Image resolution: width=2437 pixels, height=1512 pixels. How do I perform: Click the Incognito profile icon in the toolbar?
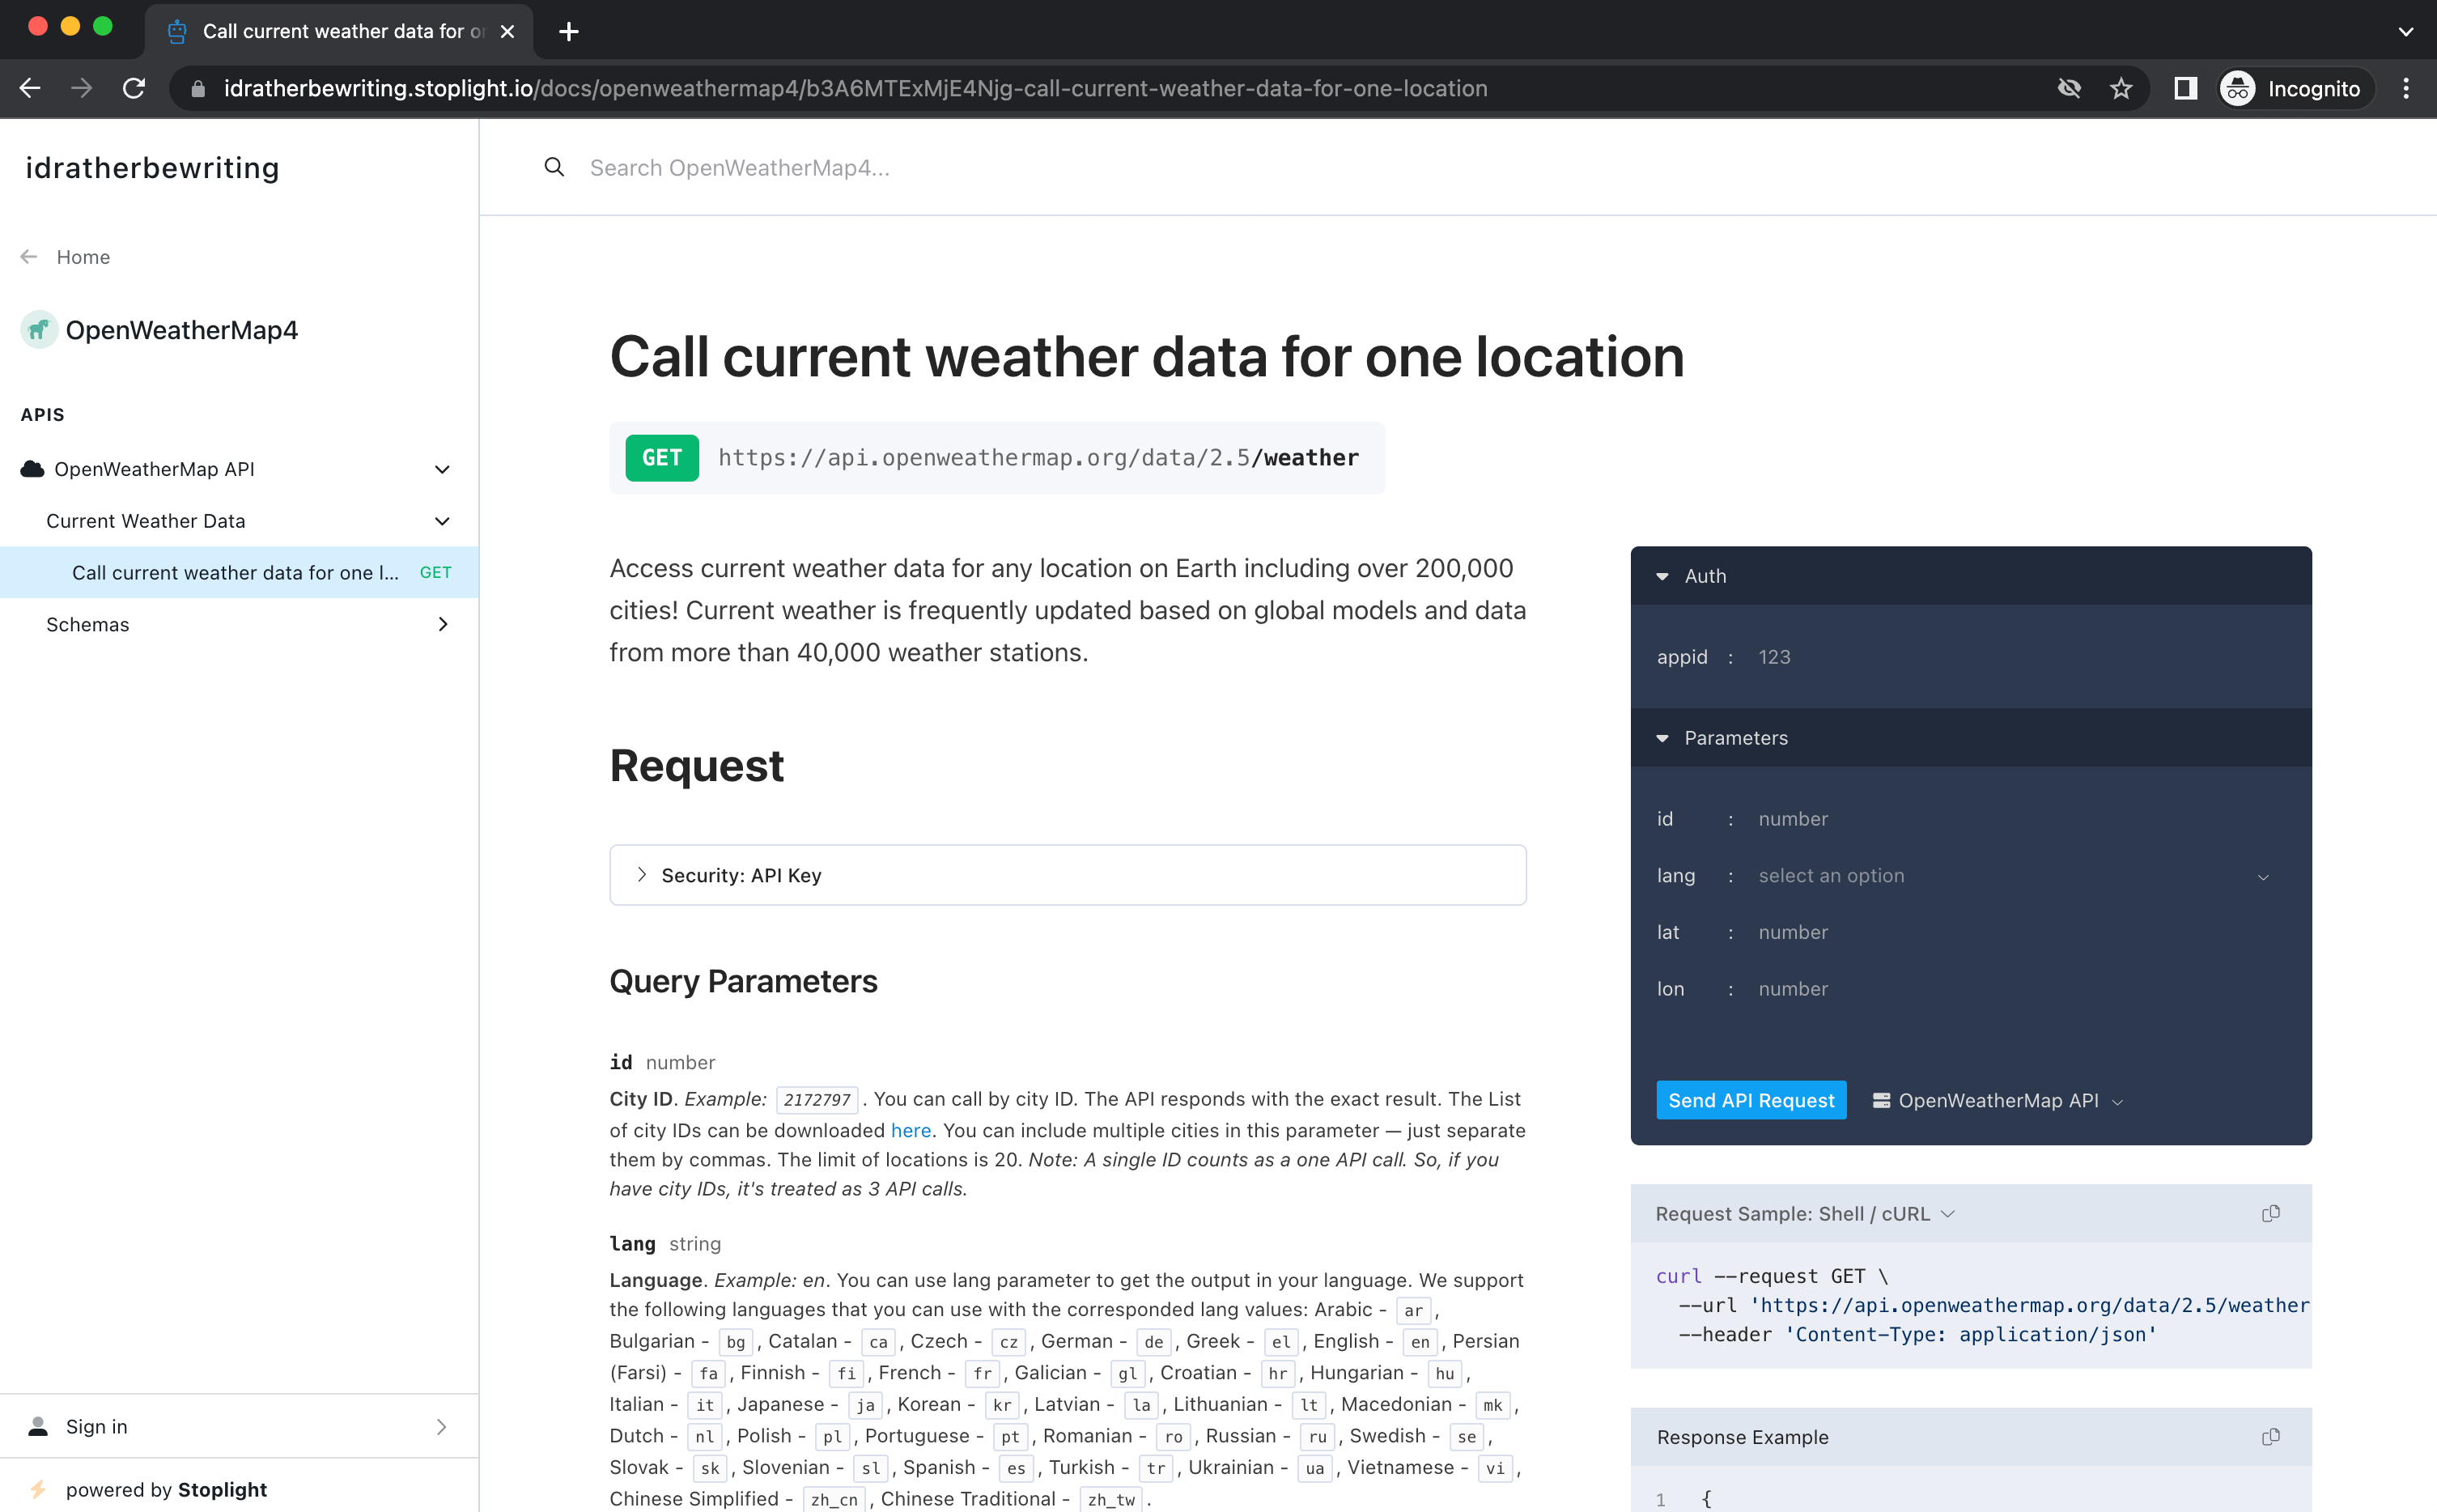2237,88
